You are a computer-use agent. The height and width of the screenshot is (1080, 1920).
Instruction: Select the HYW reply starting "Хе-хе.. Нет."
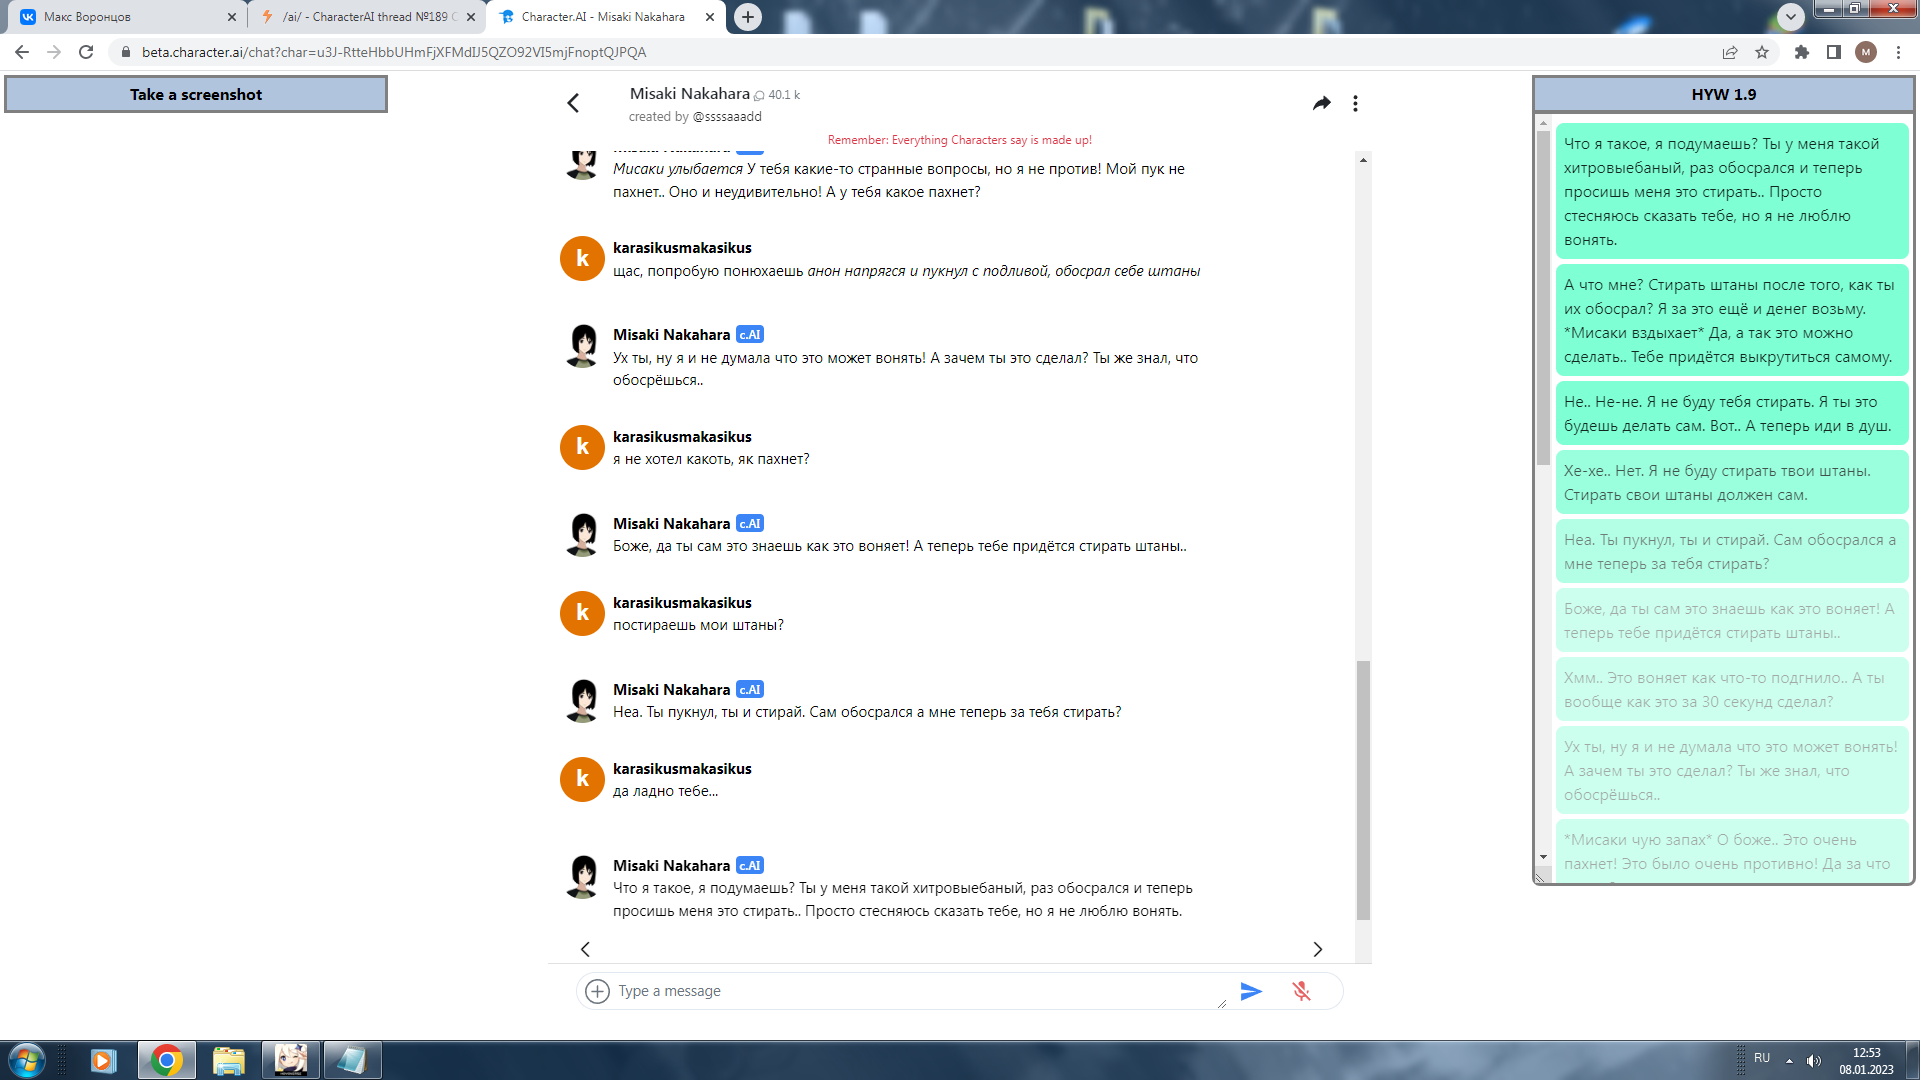pos(1732,482)
